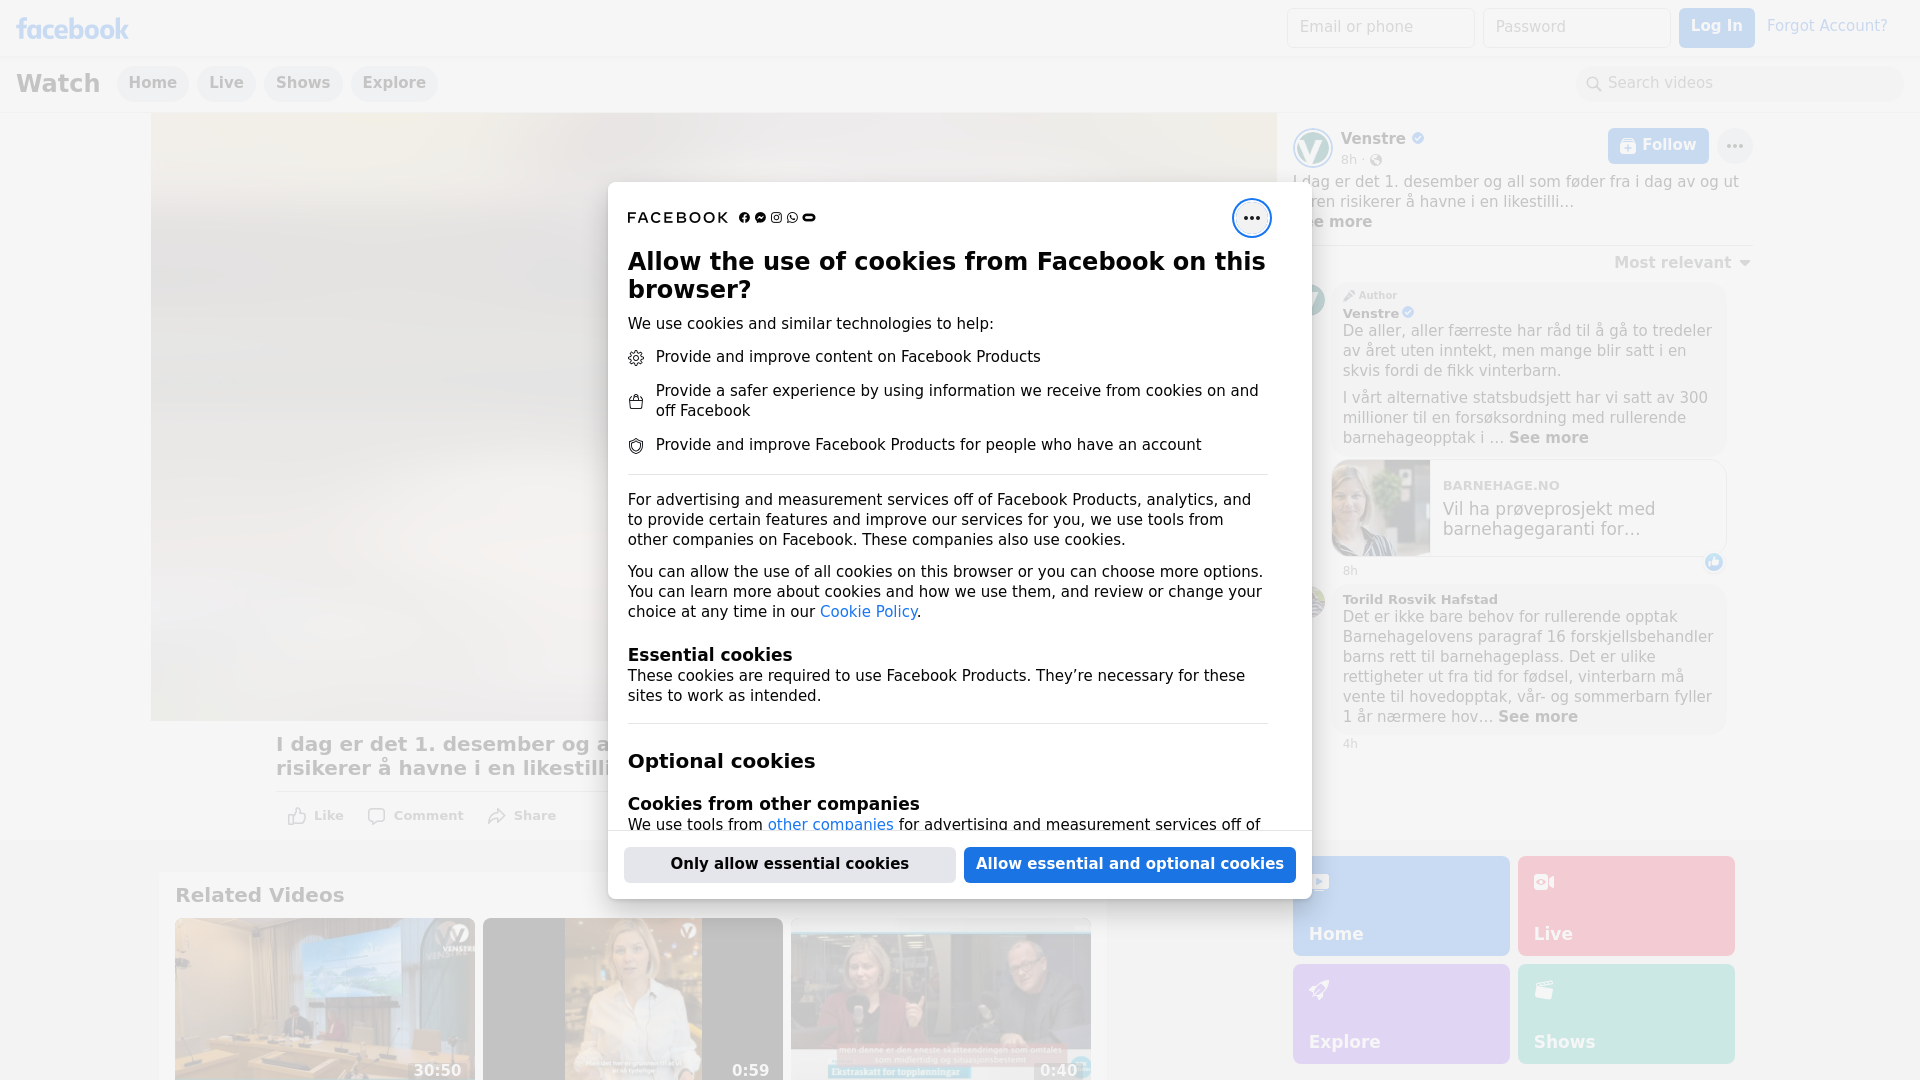Open the 0:59 related video thumbnail
1920x1080 pixels.
633,999
